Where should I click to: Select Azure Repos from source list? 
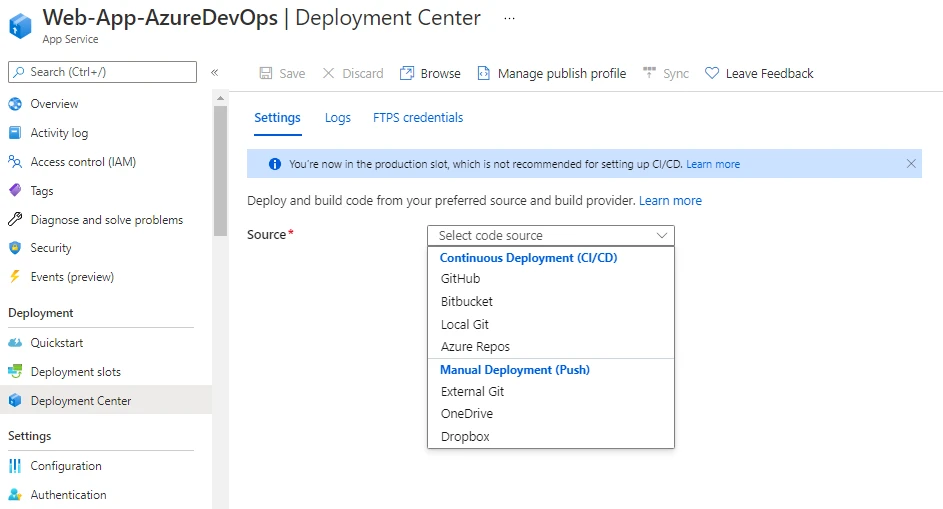click(x=475, y=347)
